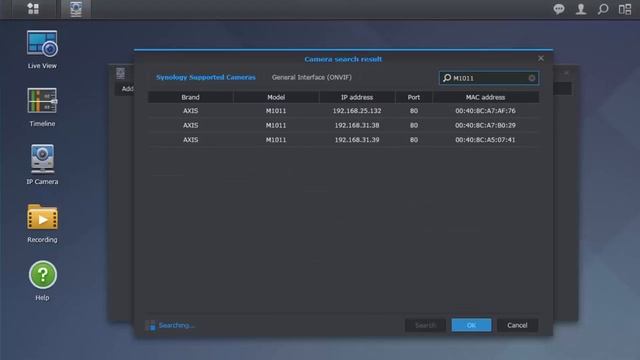Switch to Synology Supported Cameras tab

coord(206,77)
